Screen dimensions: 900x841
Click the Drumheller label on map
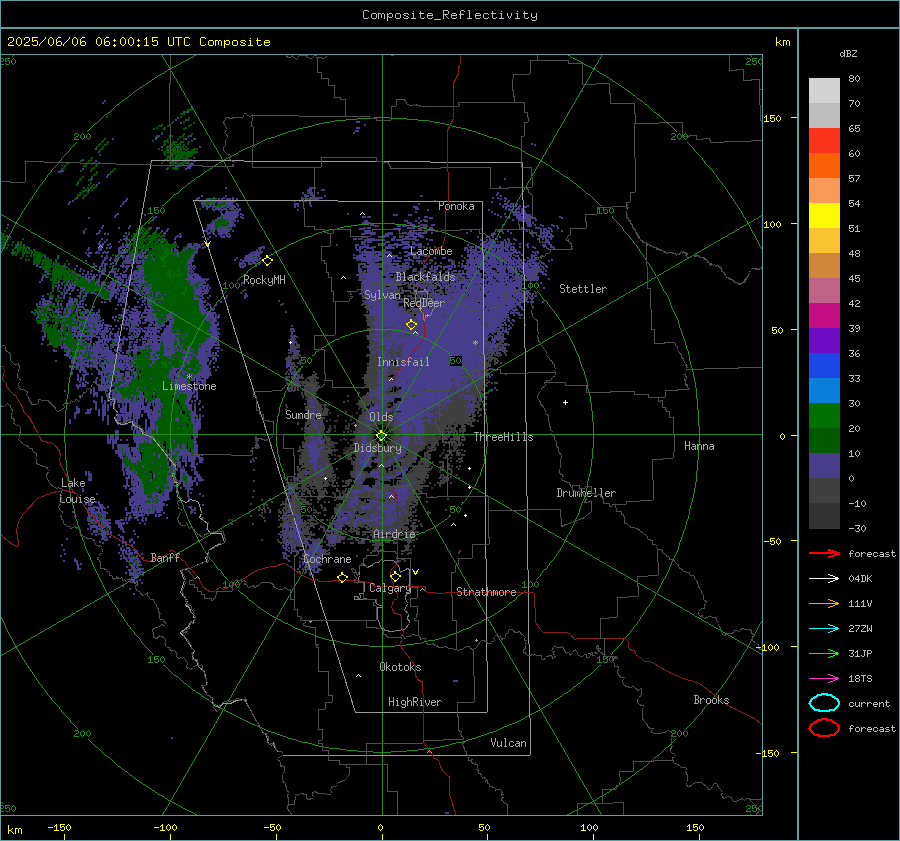(586, 493)
